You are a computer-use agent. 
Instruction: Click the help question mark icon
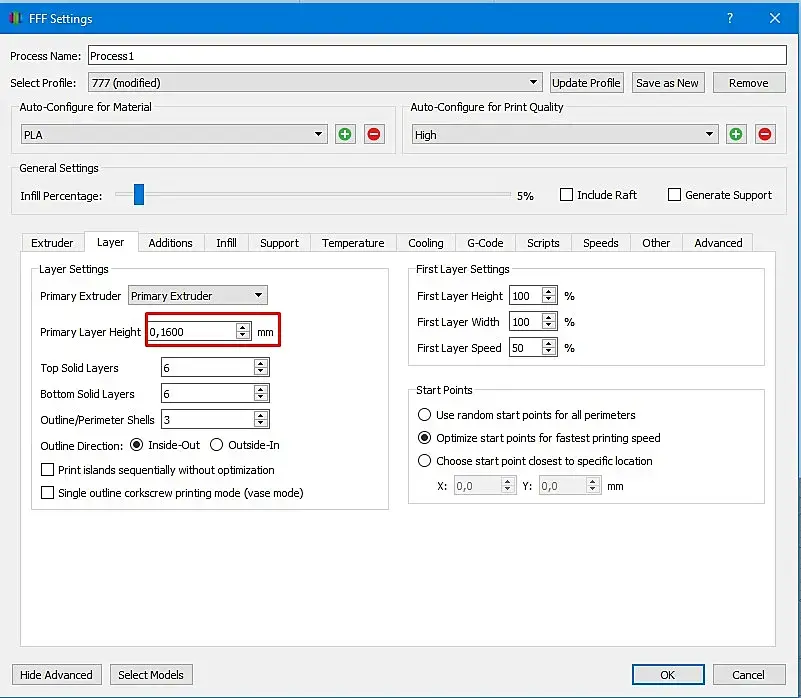[729, 18]
